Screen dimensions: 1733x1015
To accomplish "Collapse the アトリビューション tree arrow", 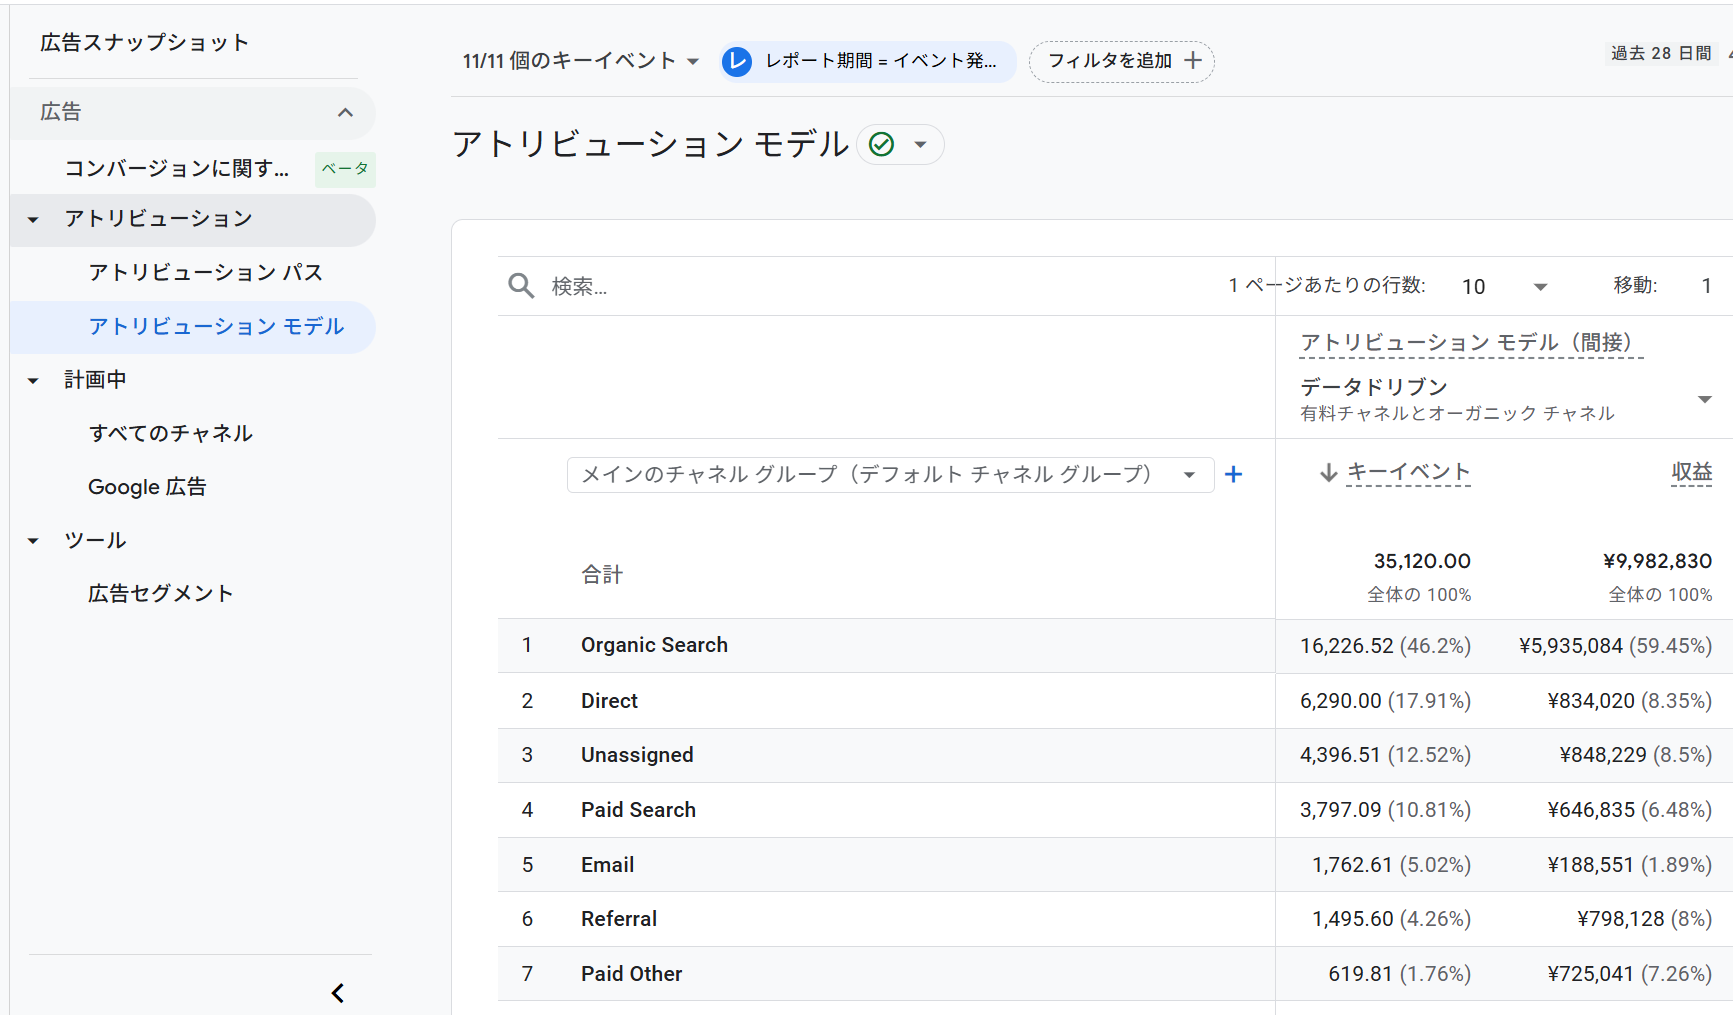I will (x=33, y=220).
